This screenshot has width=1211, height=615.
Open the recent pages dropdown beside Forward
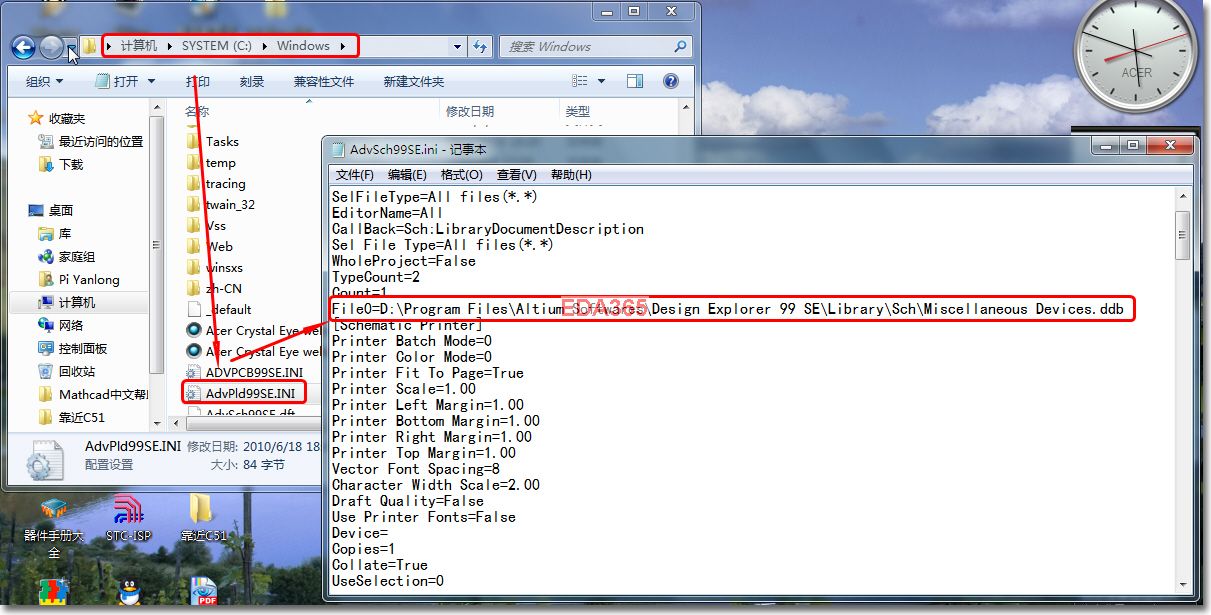pyautogui.click(x=71, y=47)
